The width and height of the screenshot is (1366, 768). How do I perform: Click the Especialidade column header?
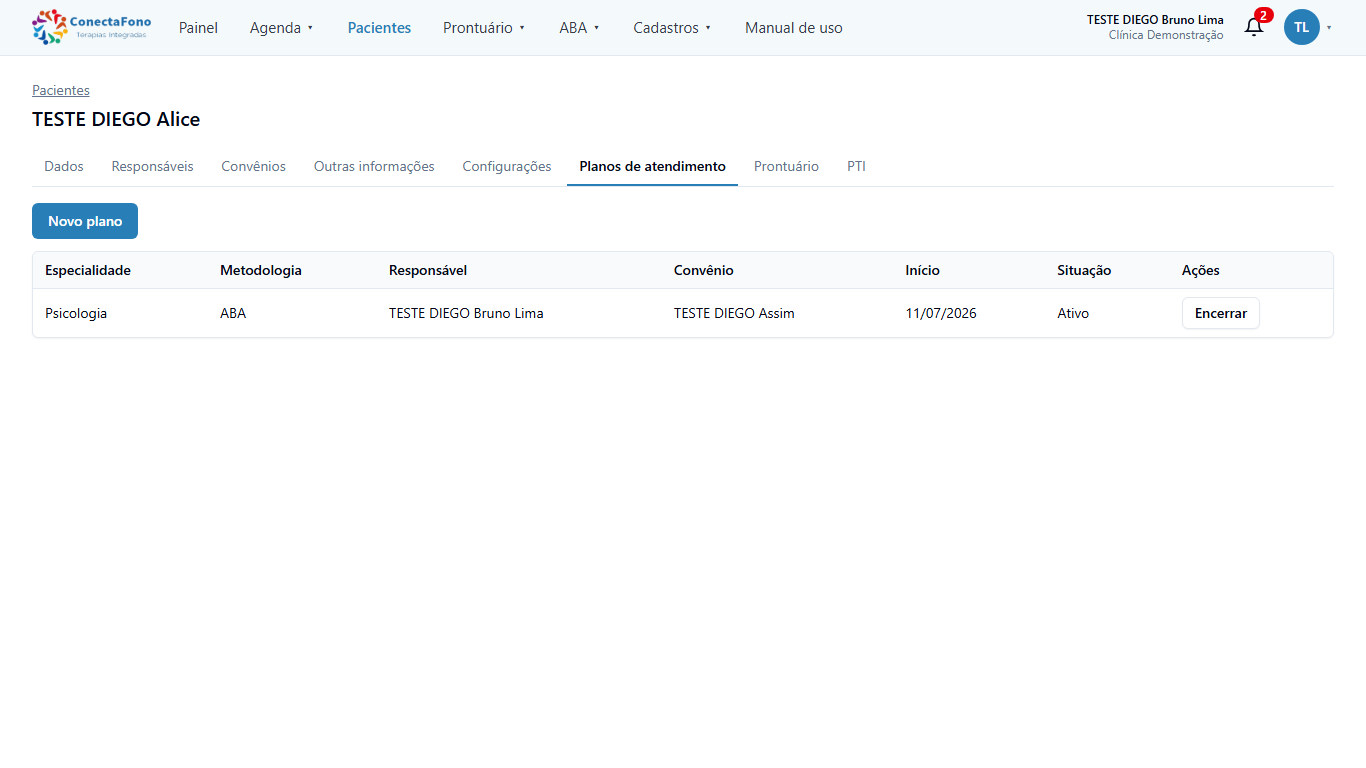[88, 270]
